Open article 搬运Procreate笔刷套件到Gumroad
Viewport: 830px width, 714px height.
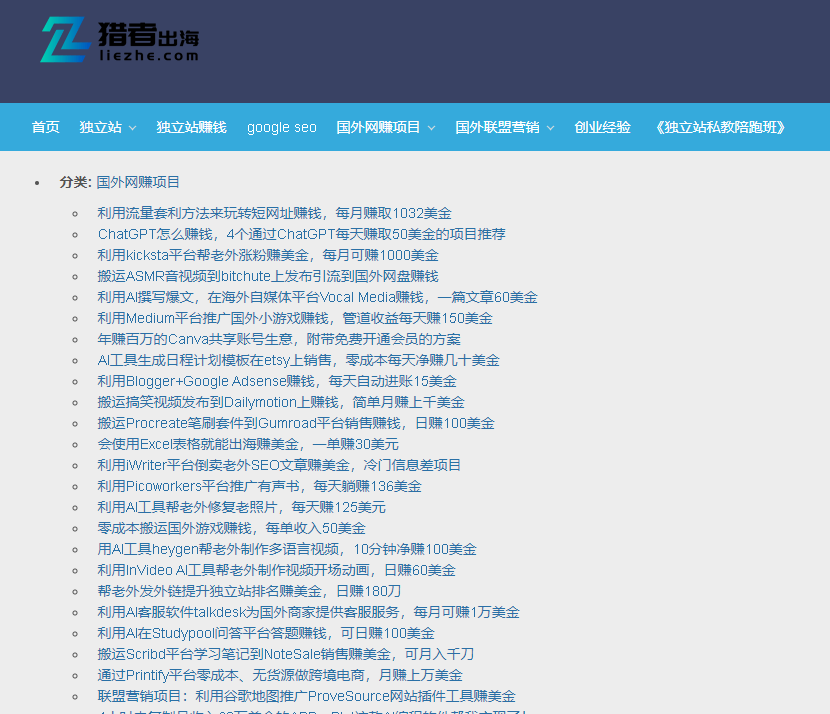click(296, 423)
